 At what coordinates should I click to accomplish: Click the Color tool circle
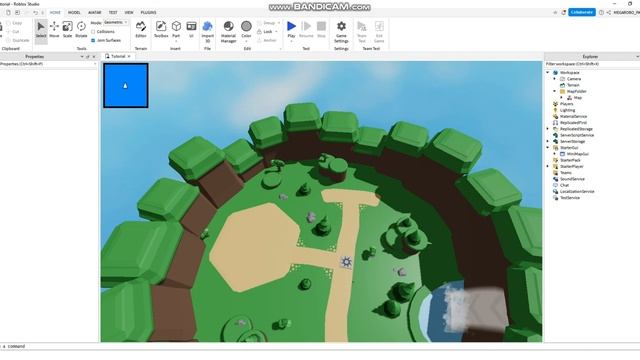tap(246, 27)
